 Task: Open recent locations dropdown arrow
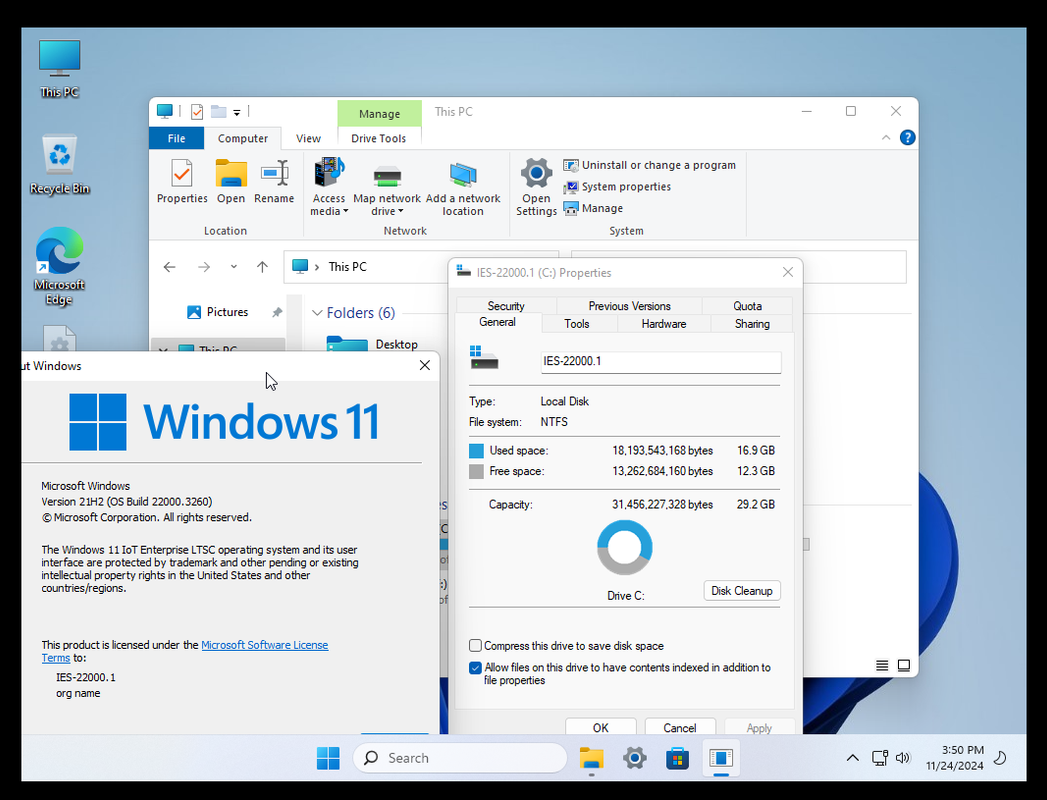pyautogui.click(x=234, y=266)
